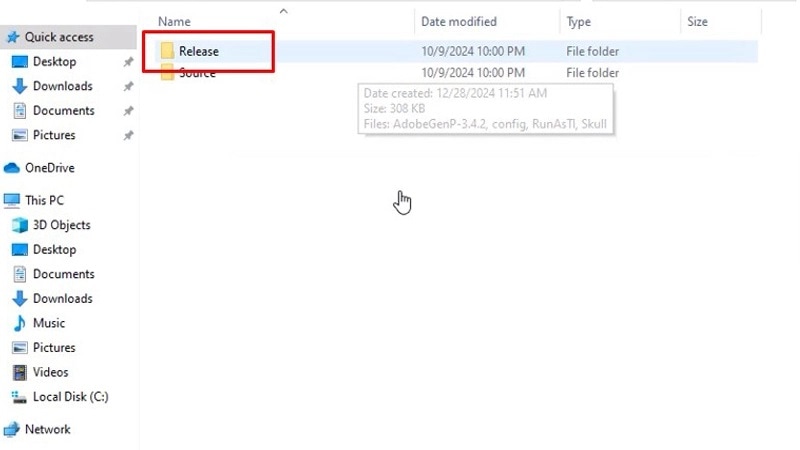Open Local Disk (C:)

coord(71,397)
